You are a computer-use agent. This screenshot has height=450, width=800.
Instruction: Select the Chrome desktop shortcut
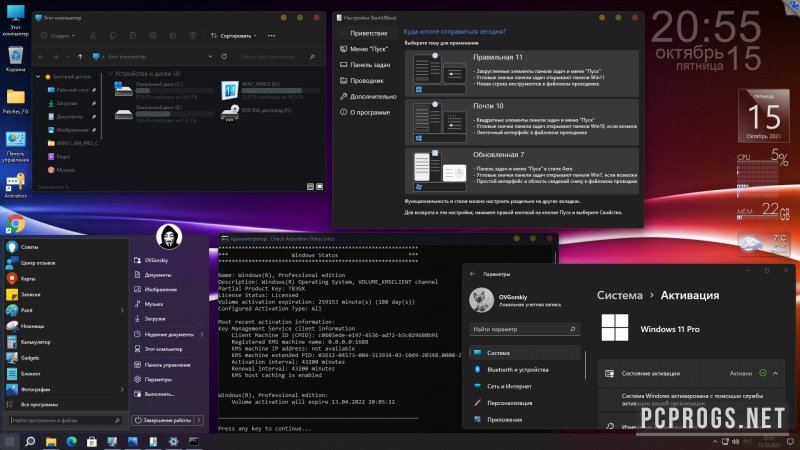[x=15, y=223]
